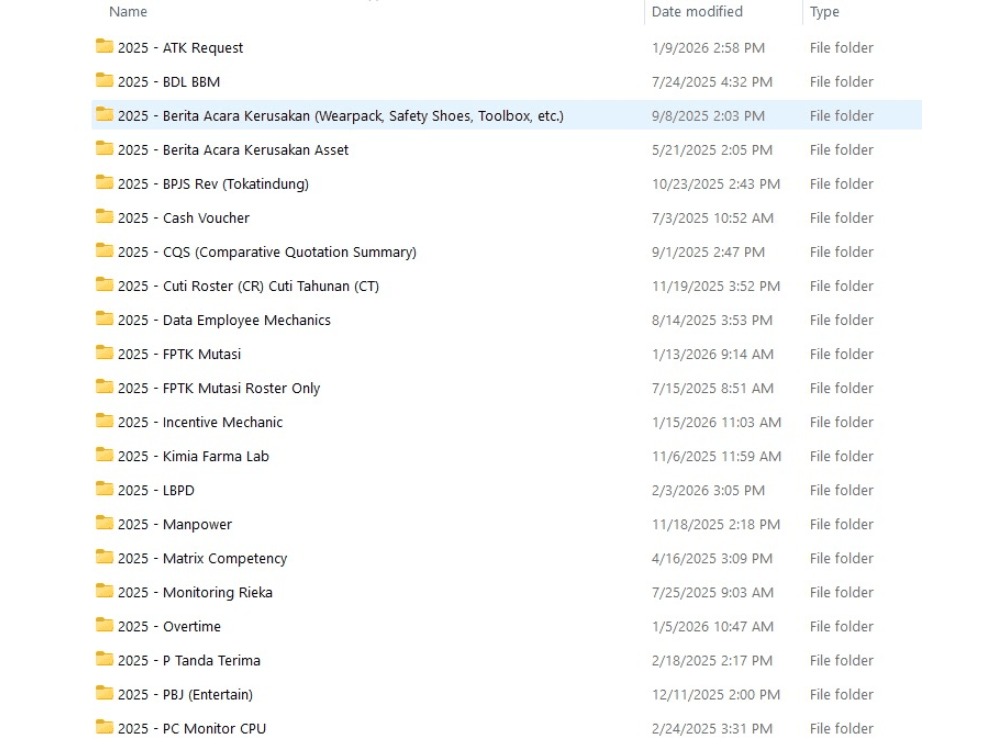1000x750 pixels.
Task: Sort files by the Name column header
Action: click(128, 11)
